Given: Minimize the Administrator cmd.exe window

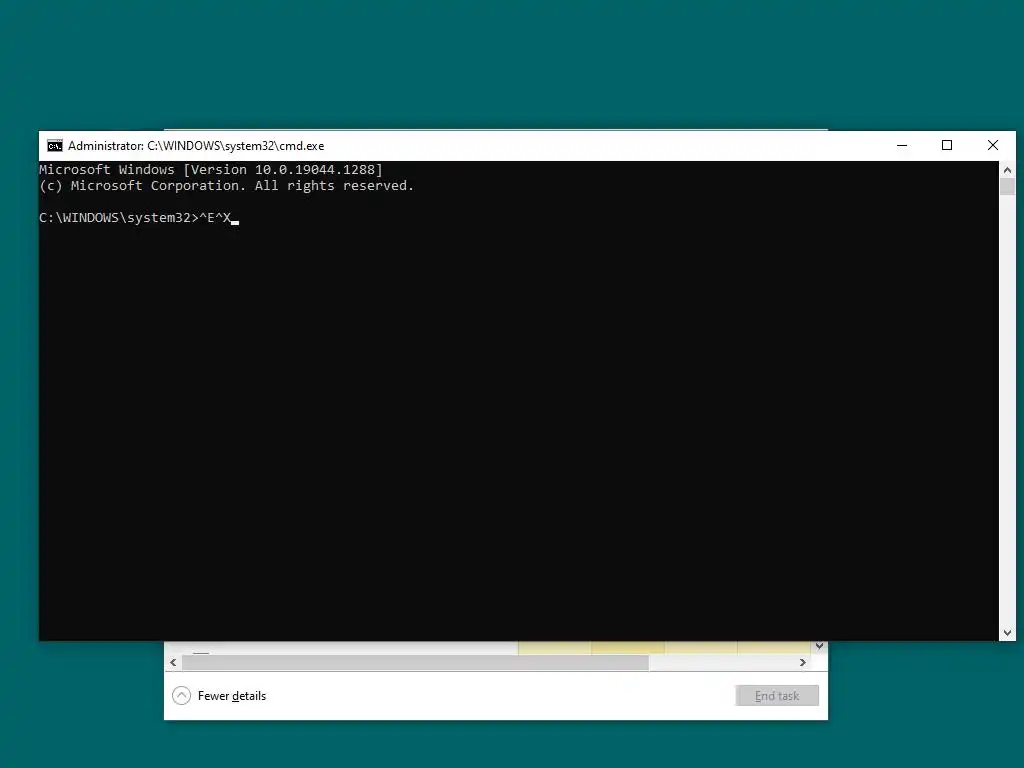Looking at the screenshot, I should (x=902, y=146).
